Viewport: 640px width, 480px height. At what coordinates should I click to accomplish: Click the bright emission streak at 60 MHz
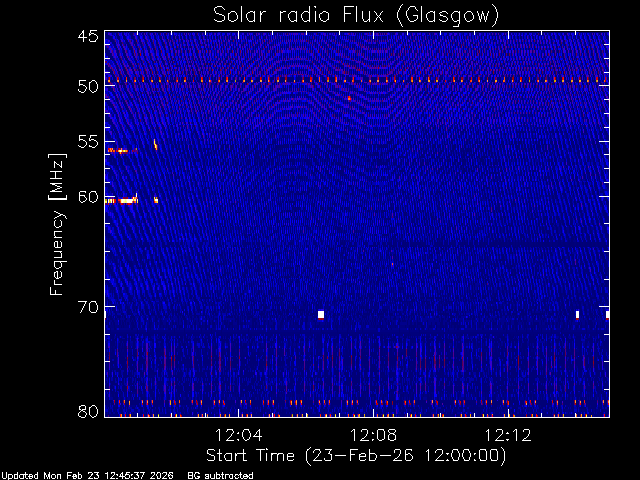click(122, 200)
